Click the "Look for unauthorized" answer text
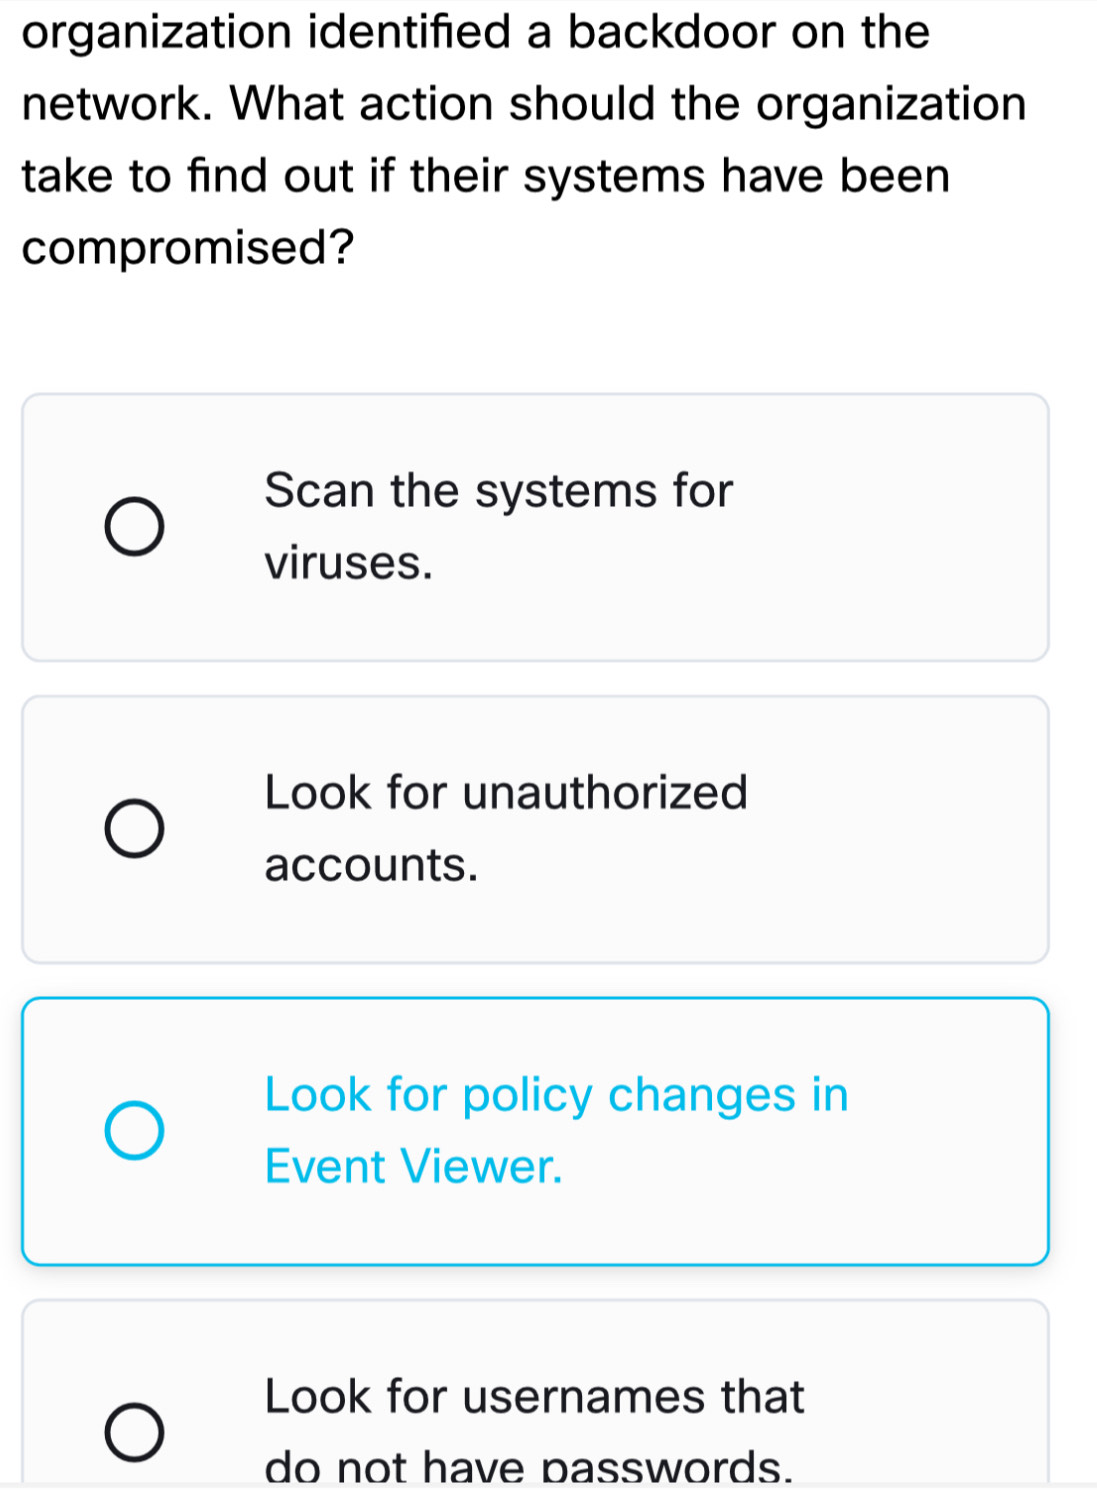 click(506, 793)
